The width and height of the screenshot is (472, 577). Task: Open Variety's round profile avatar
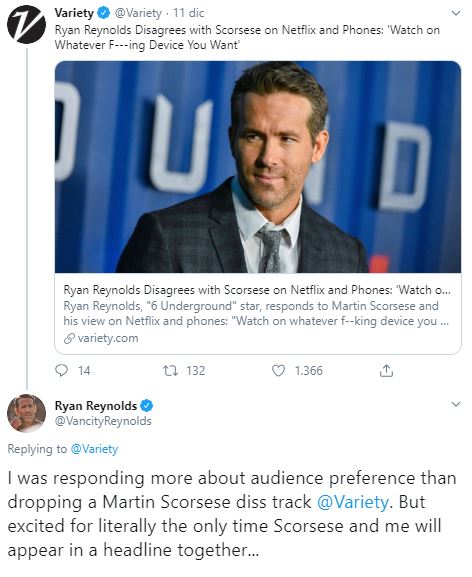point(26,25)
